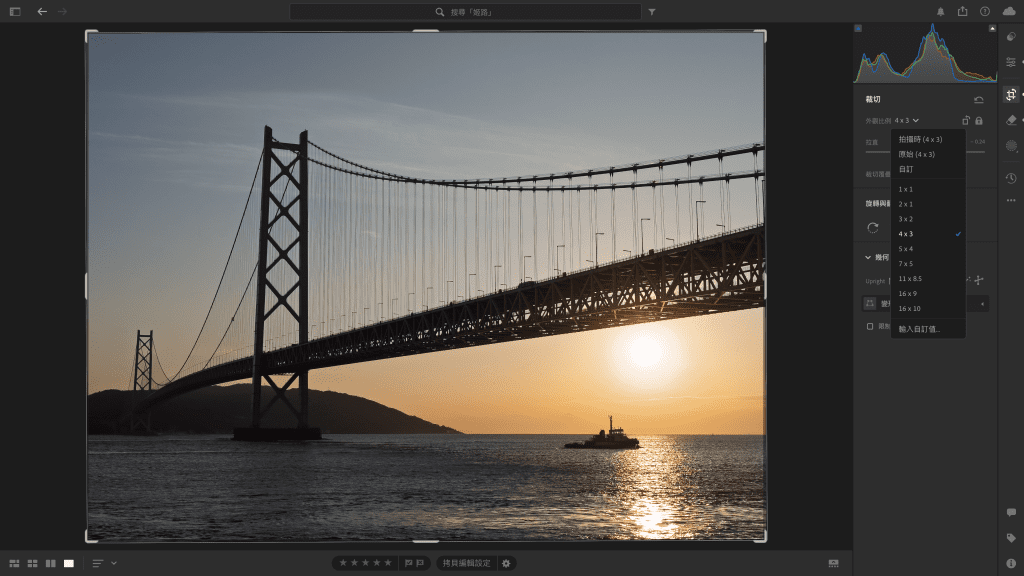The height and width of the screenshot is (576, 1024).
Task: Open the Healing Brush tool
Action: pos(1011,120)
